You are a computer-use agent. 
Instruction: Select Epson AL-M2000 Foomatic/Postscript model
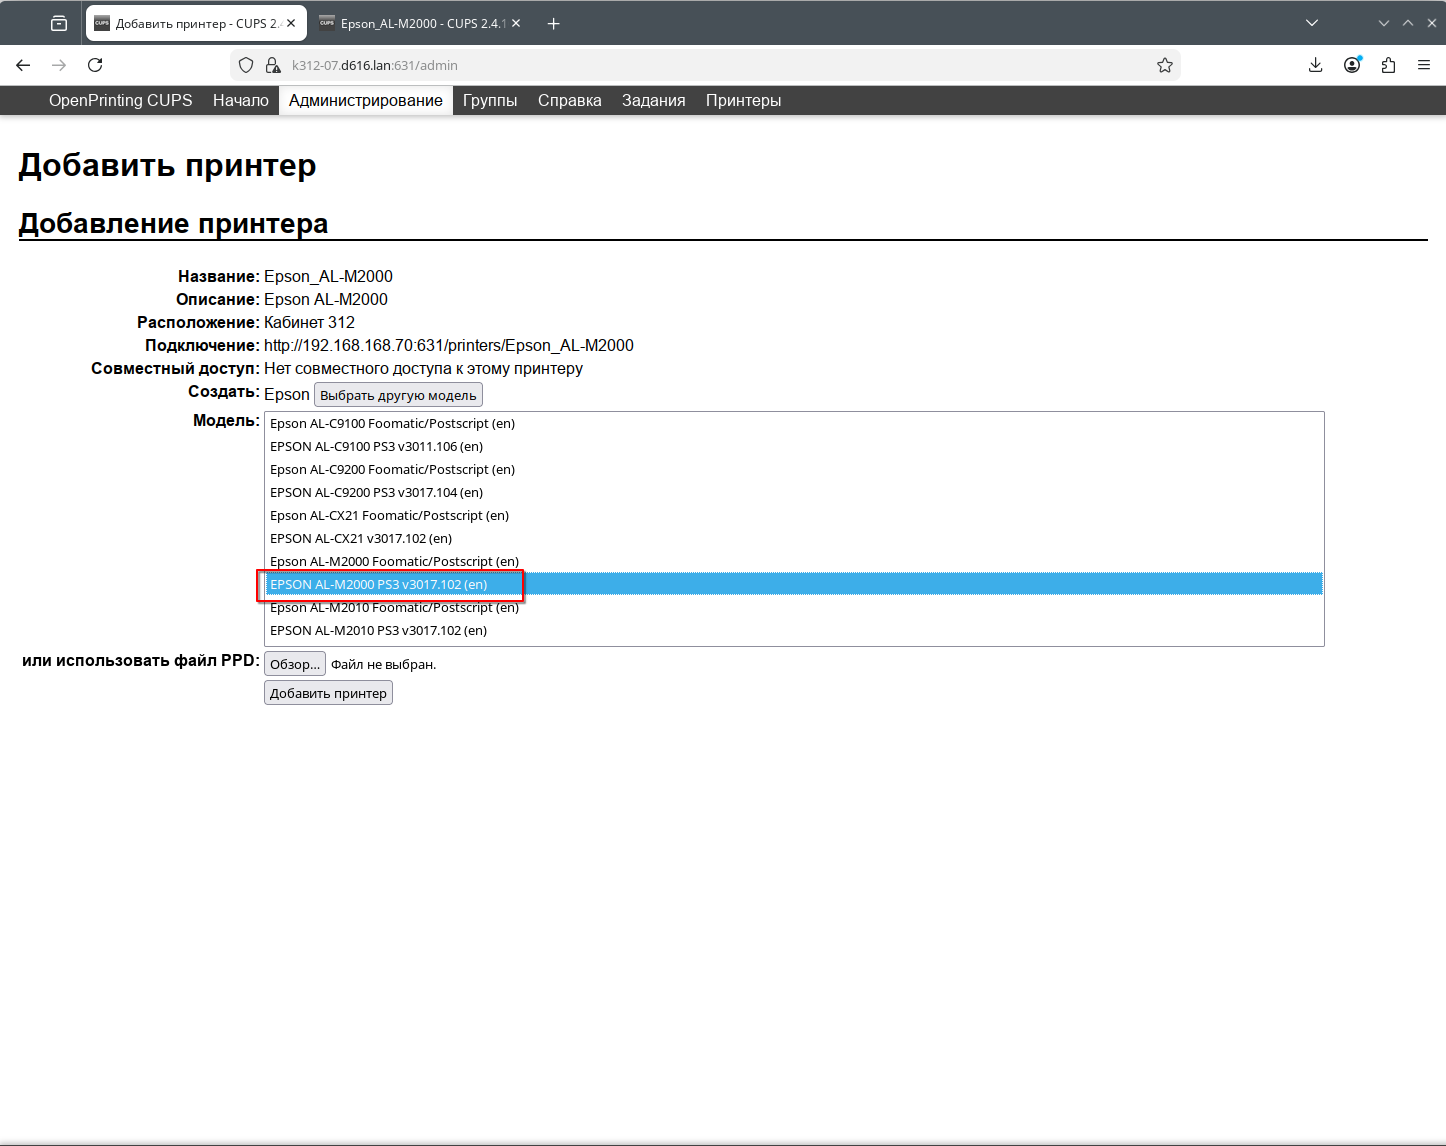coord(394,561)
